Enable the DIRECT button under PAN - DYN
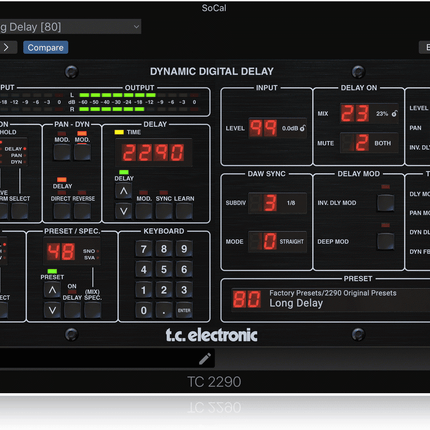430x430 pixels. click(x=62, y=211)
